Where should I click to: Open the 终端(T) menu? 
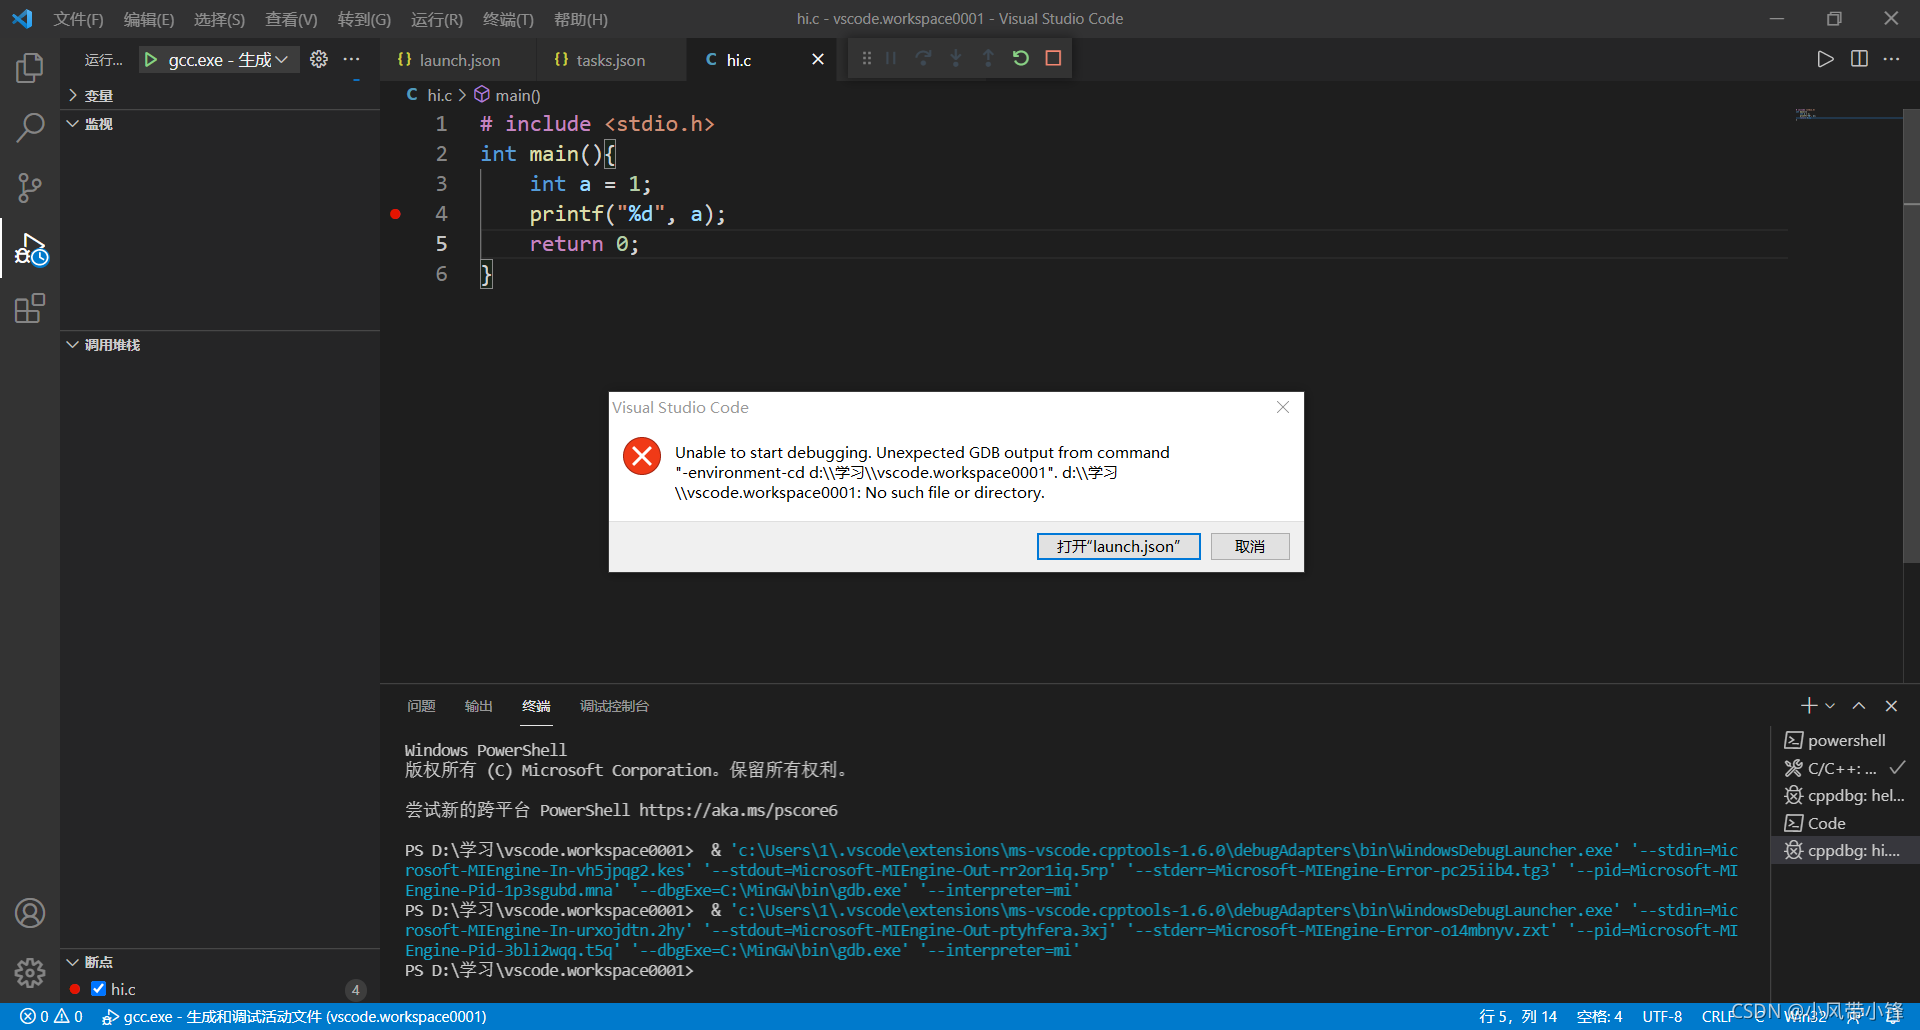(x=507, y=19)
